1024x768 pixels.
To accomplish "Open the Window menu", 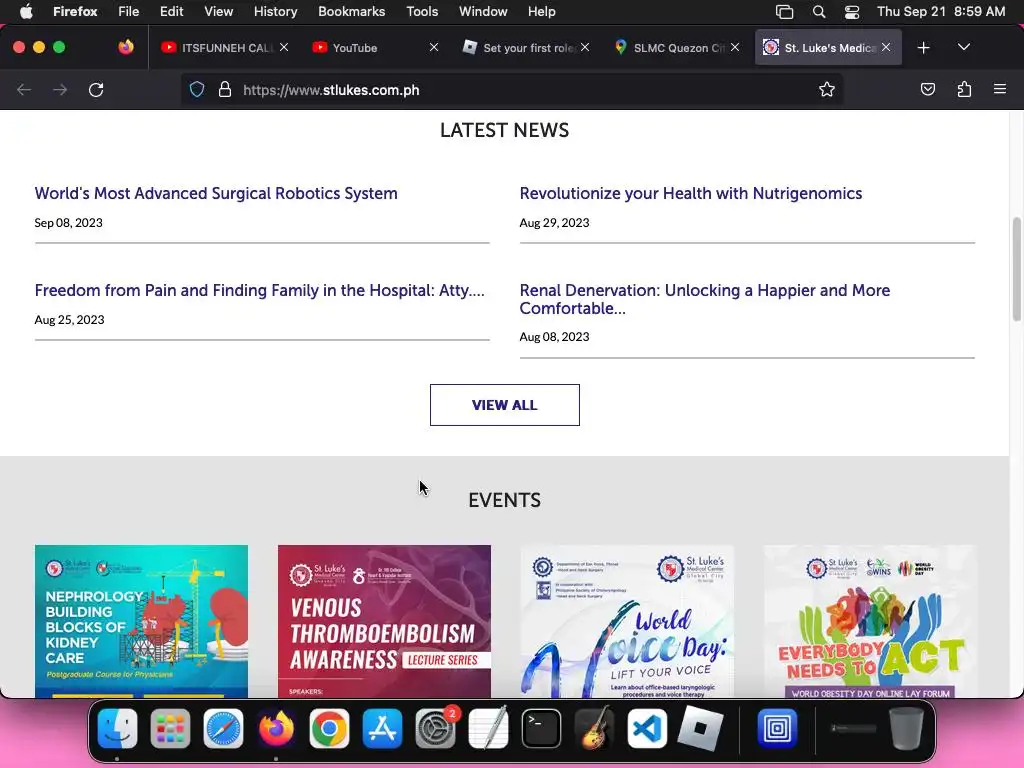I will [x=483, y=11].
